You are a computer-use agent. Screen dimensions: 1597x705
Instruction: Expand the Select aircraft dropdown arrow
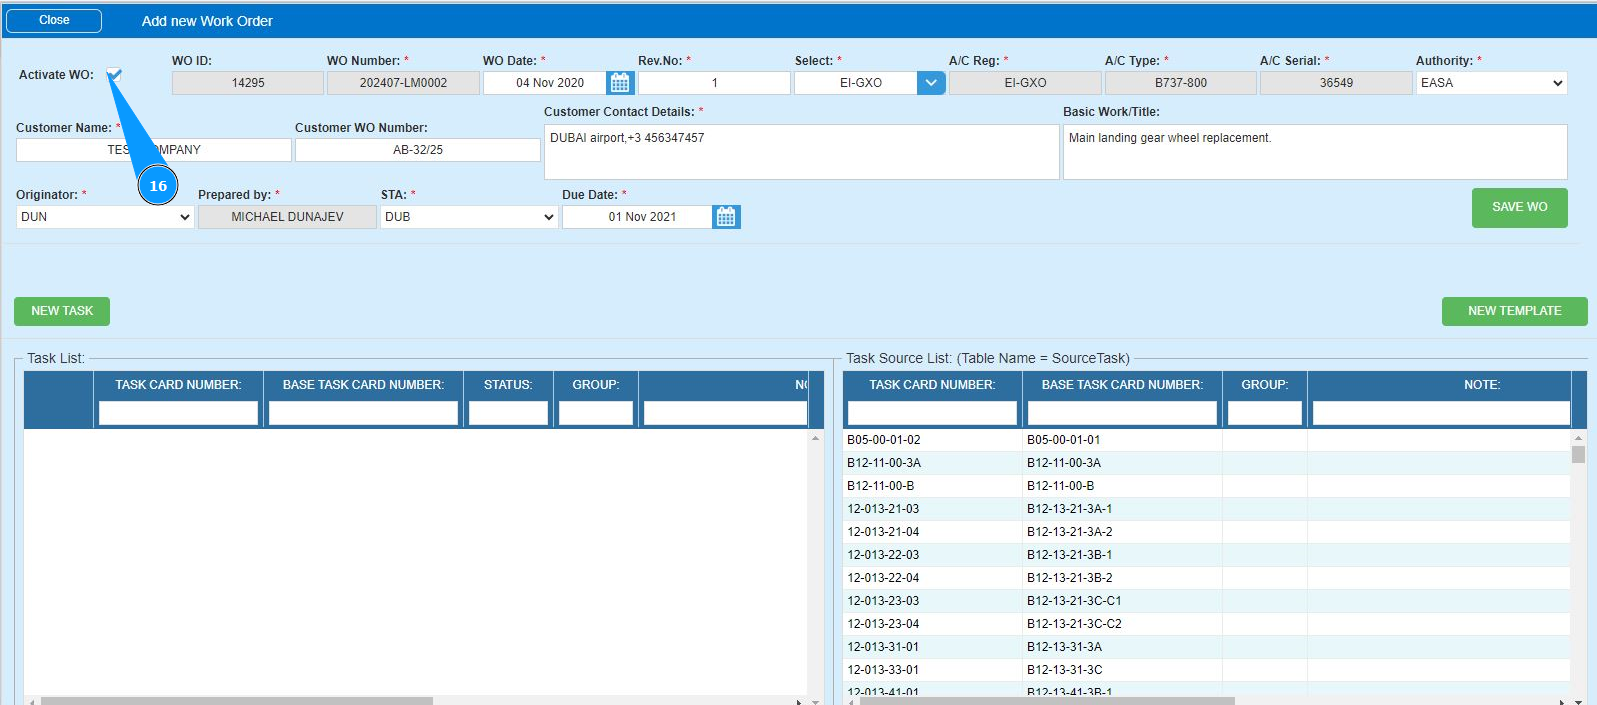[x=930, y=83]
